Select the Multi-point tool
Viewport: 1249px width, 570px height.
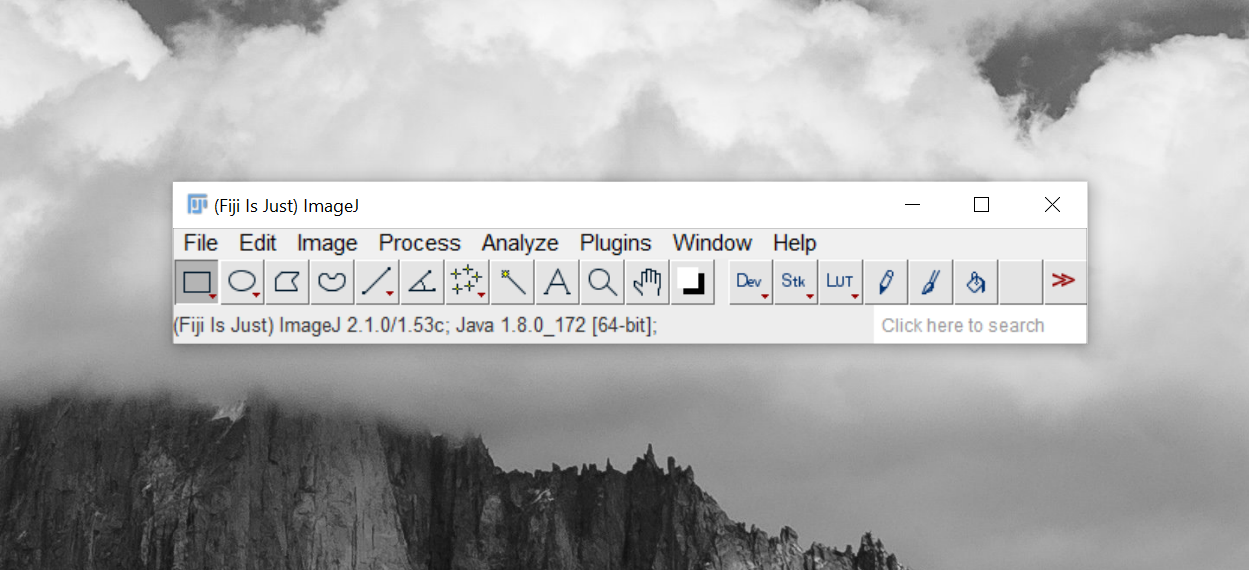tap(467, 282)
